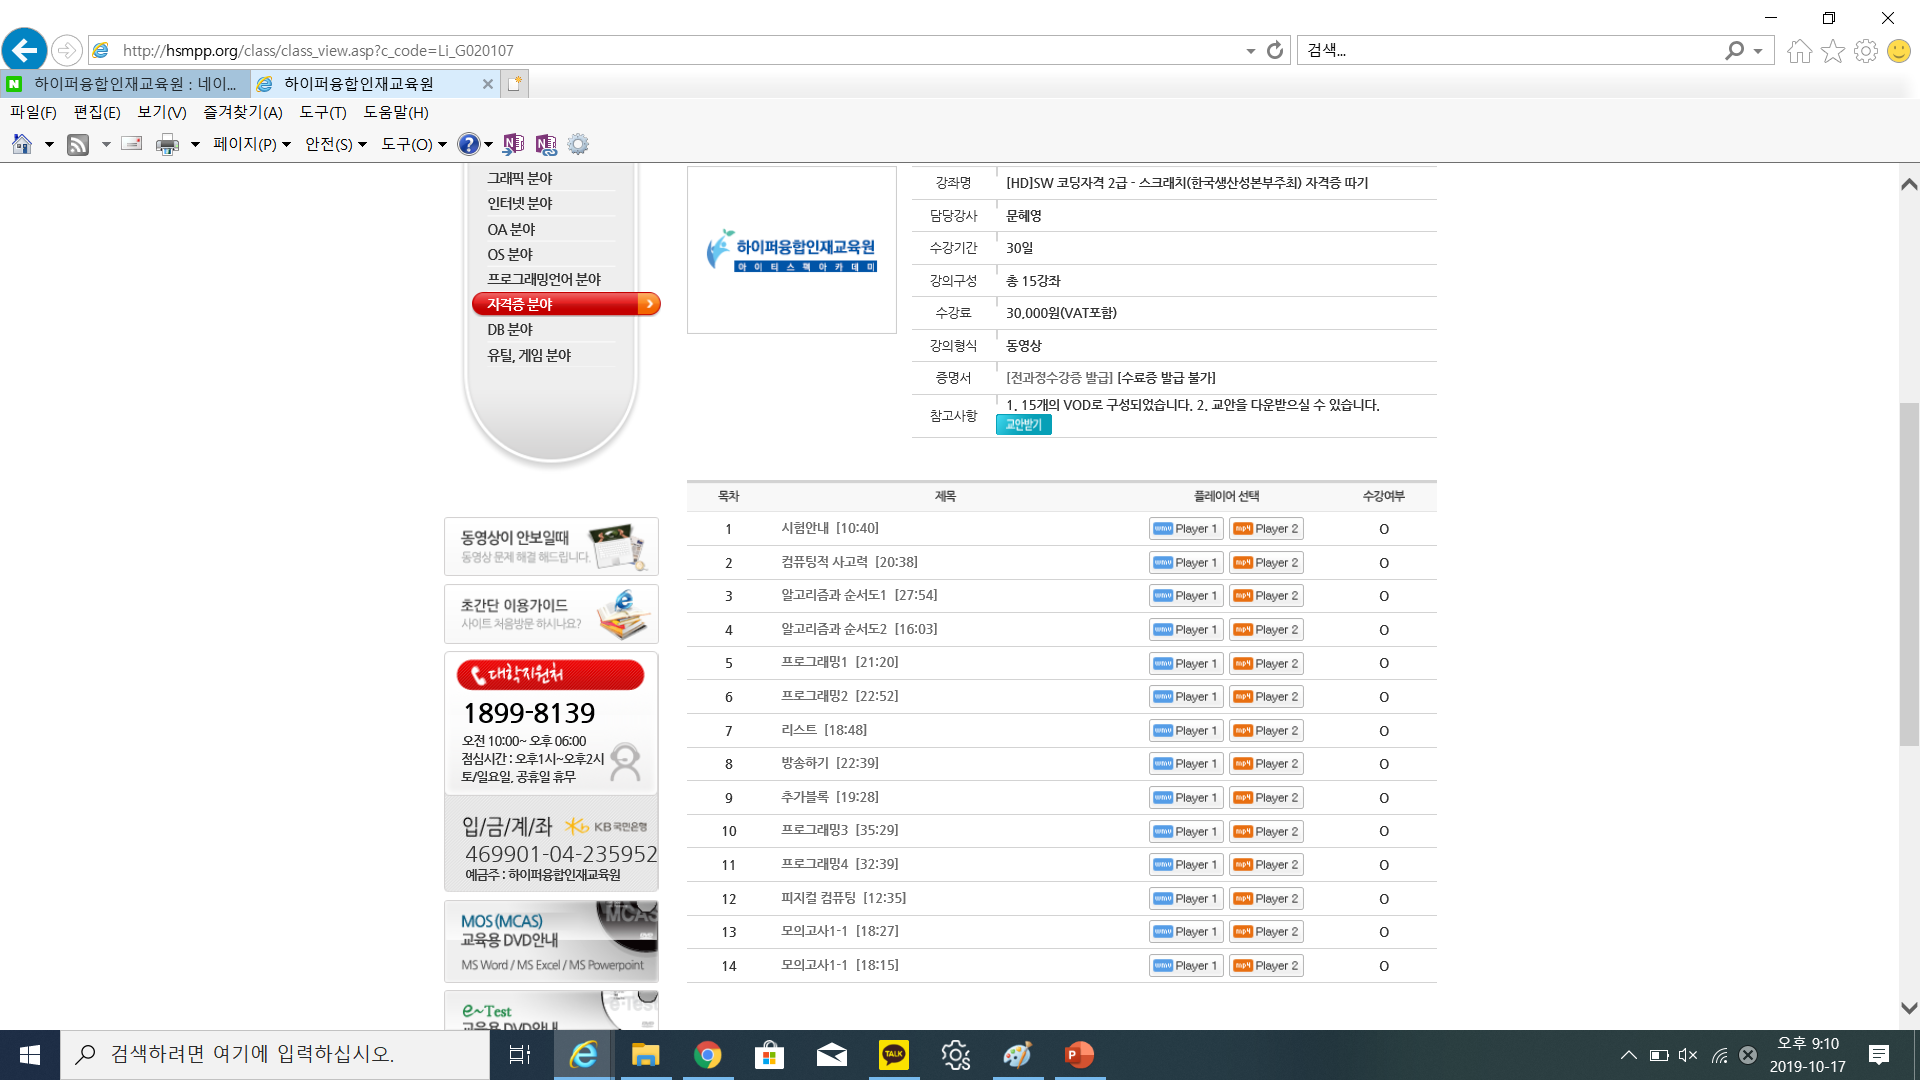Image resolution: width=1920 pixels, height=1080 pixels.
Task: Click the RSS feeds icon in the command bar
Action: (78, 144)
